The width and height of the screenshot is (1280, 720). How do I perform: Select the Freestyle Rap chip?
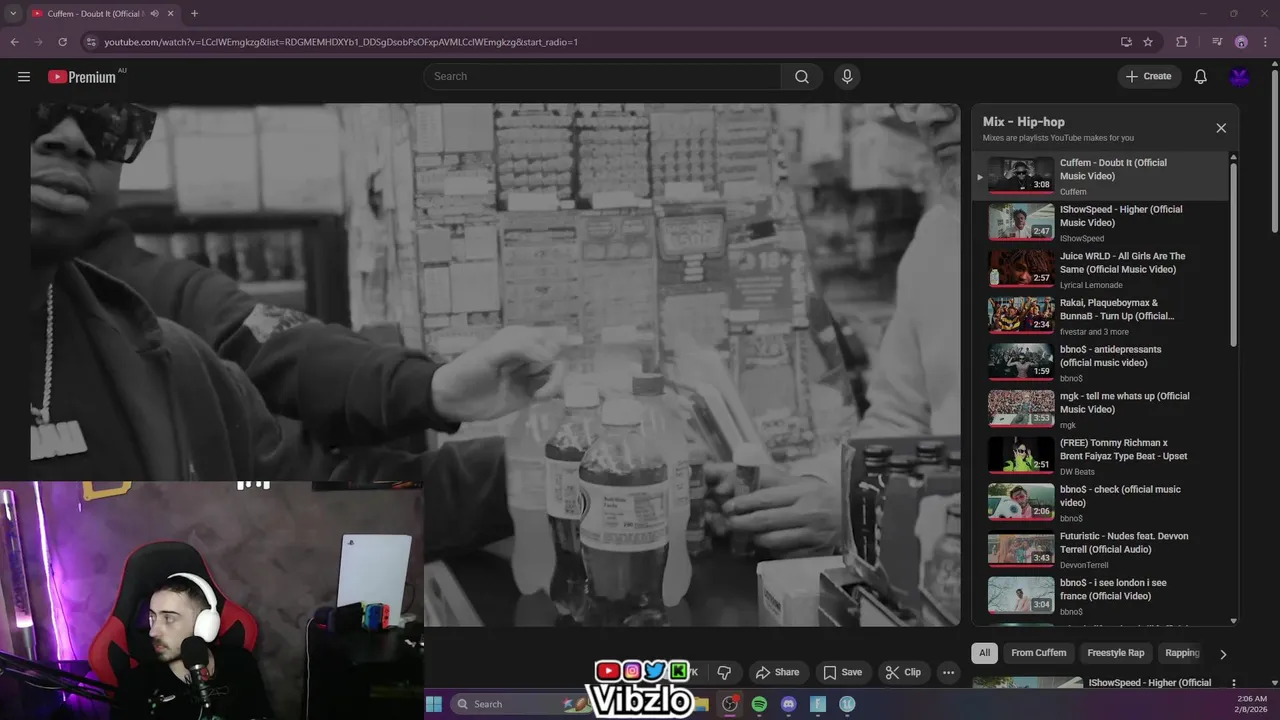point(1116,653)
